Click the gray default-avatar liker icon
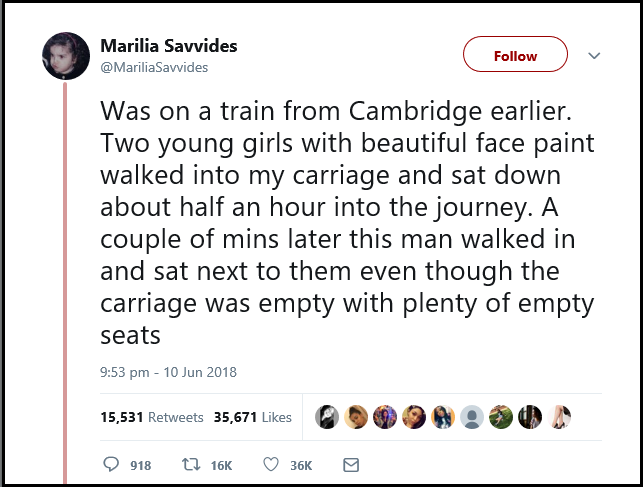Image resolution: width=643 pixels, height=487 pixels. pyautogui.click(x=473, y=417)
